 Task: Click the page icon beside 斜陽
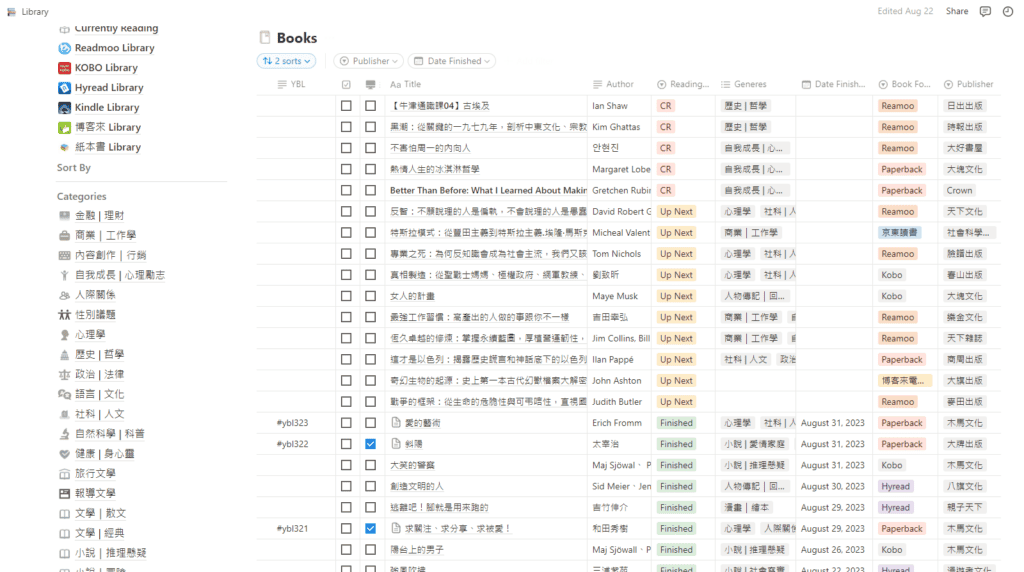pos(396,443)
